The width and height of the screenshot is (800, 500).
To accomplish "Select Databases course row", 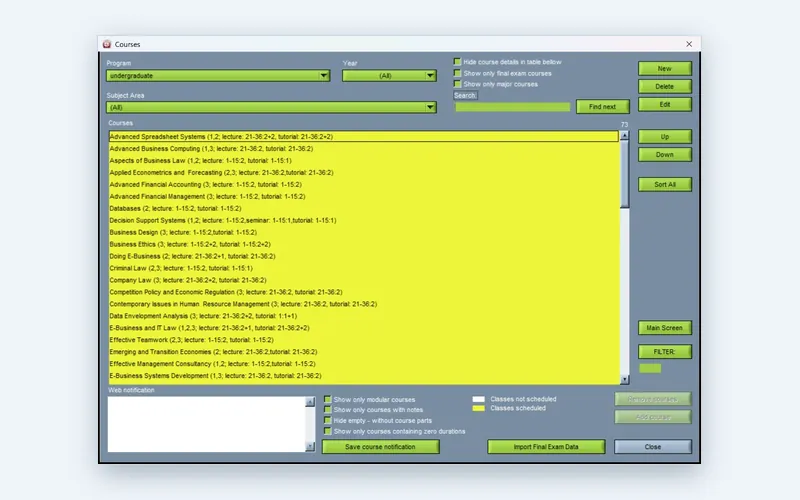I will tap(364, 208).
